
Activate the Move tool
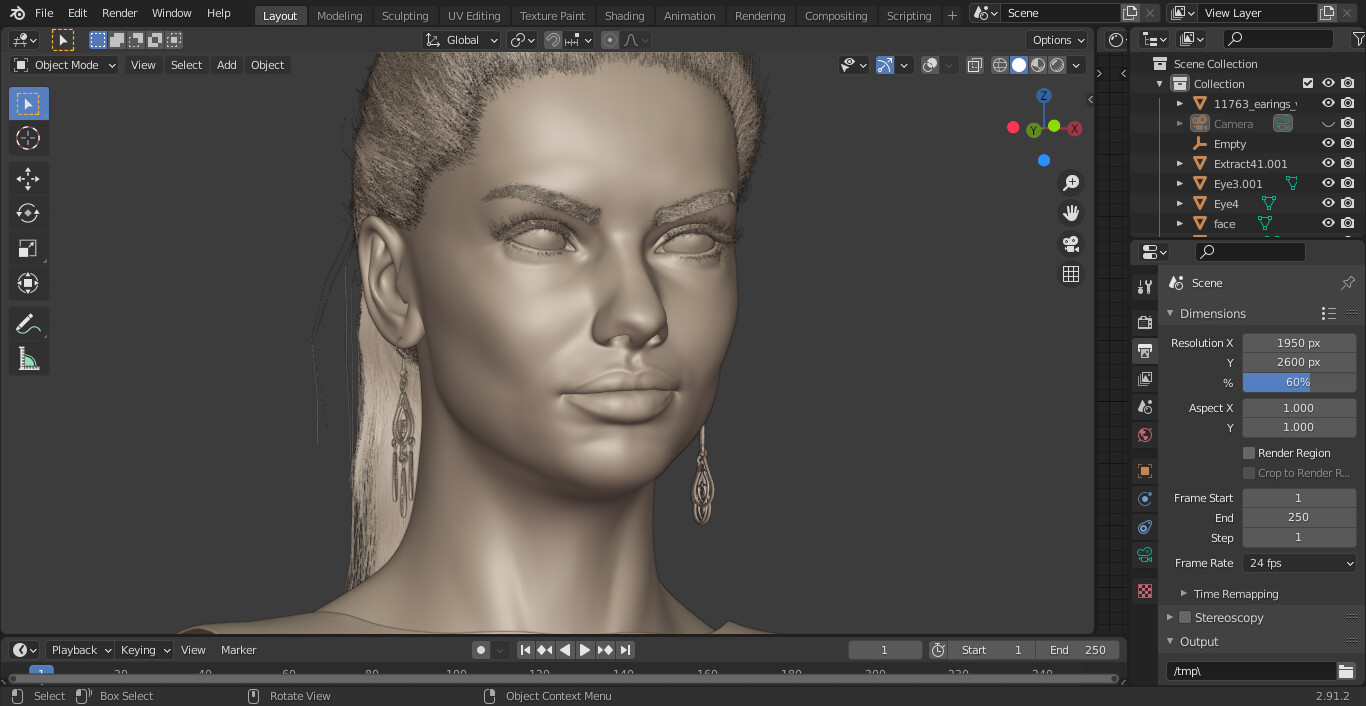(28, 179)
